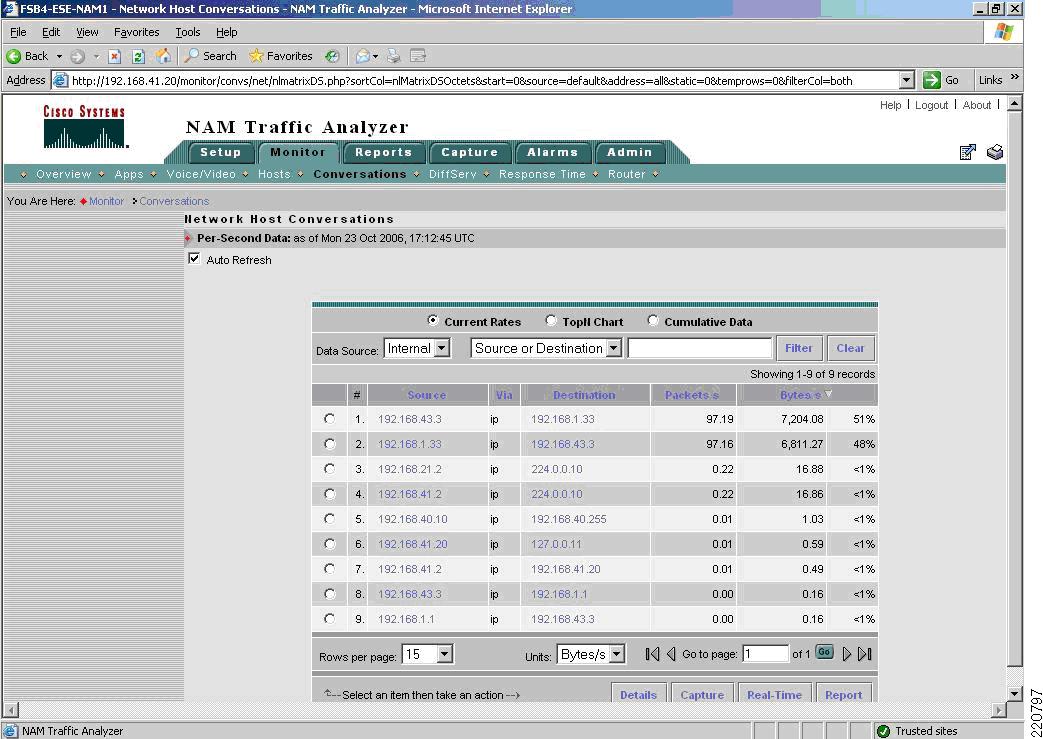Select the Cumulative Data radio button

click(x=653, y=321)
